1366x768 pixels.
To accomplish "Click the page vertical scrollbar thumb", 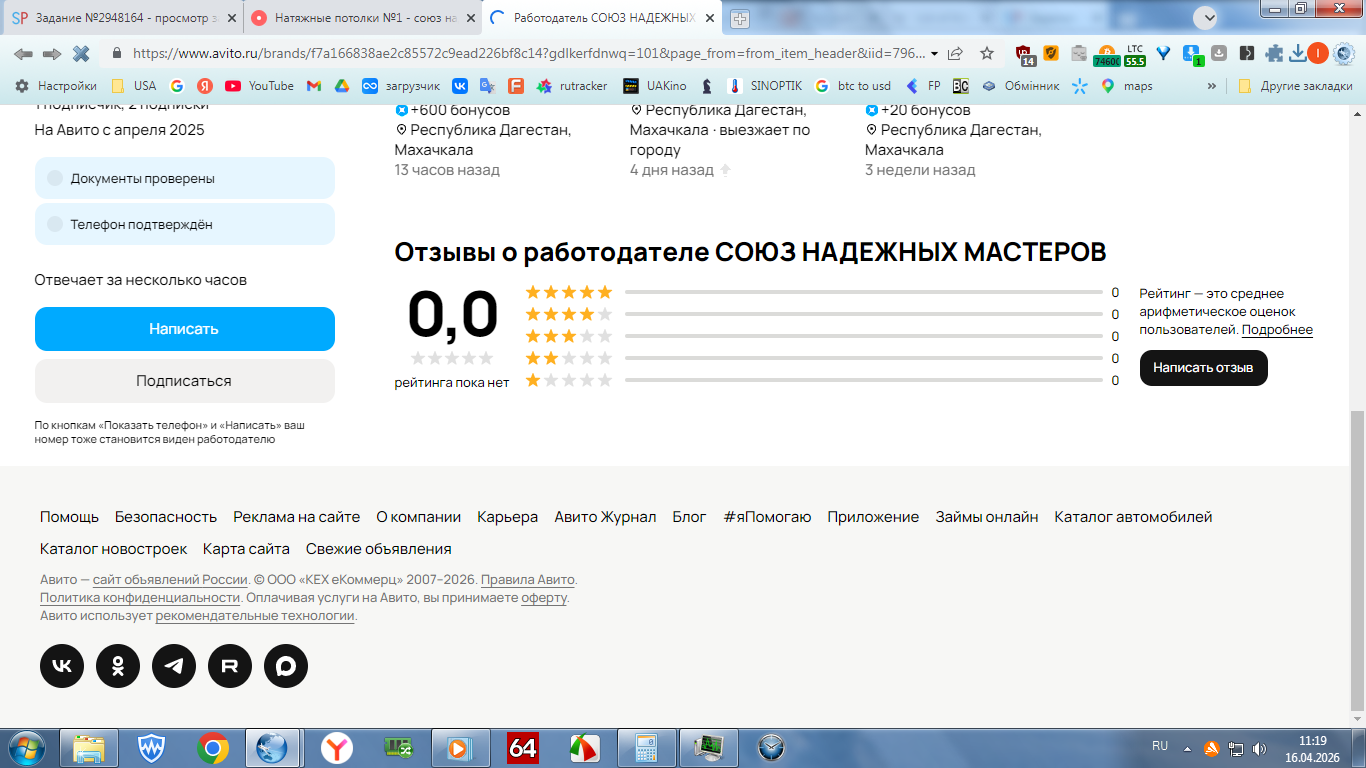I will (1357, 560).
